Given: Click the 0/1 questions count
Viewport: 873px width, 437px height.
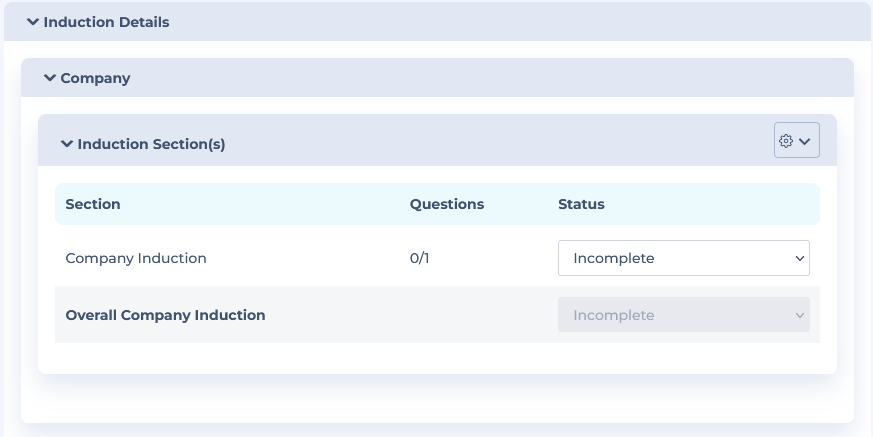Looking at the screenshot, I should tap(419, 258).
